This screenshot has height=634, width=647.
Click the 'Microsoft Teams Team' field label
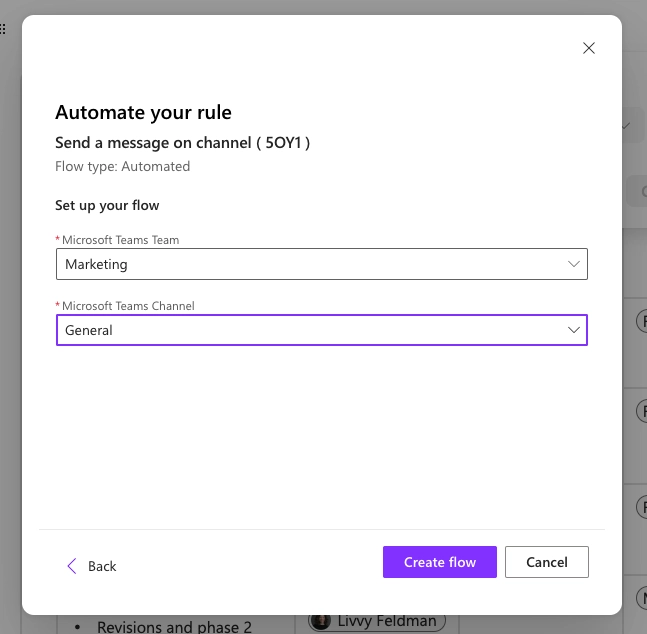pyautogui.click(x=120, y=240)
